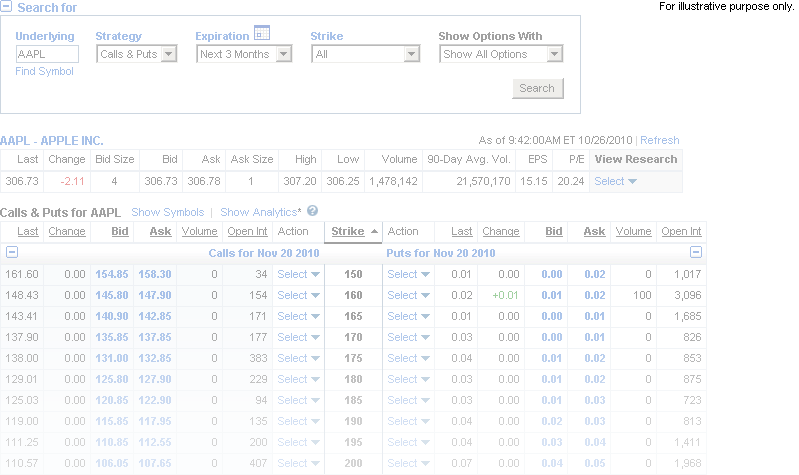Open View Research Select dropdown

point(615,182)
